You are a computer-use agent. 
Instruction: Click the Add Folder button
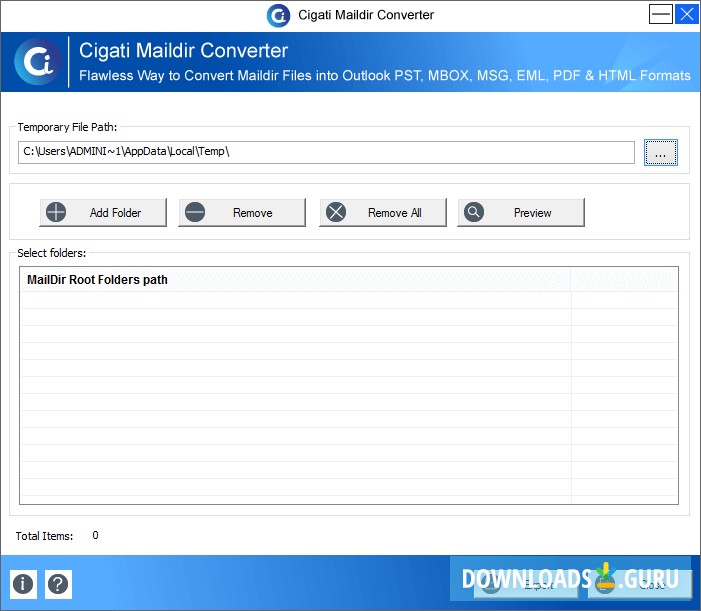click(x=103, y=212)
